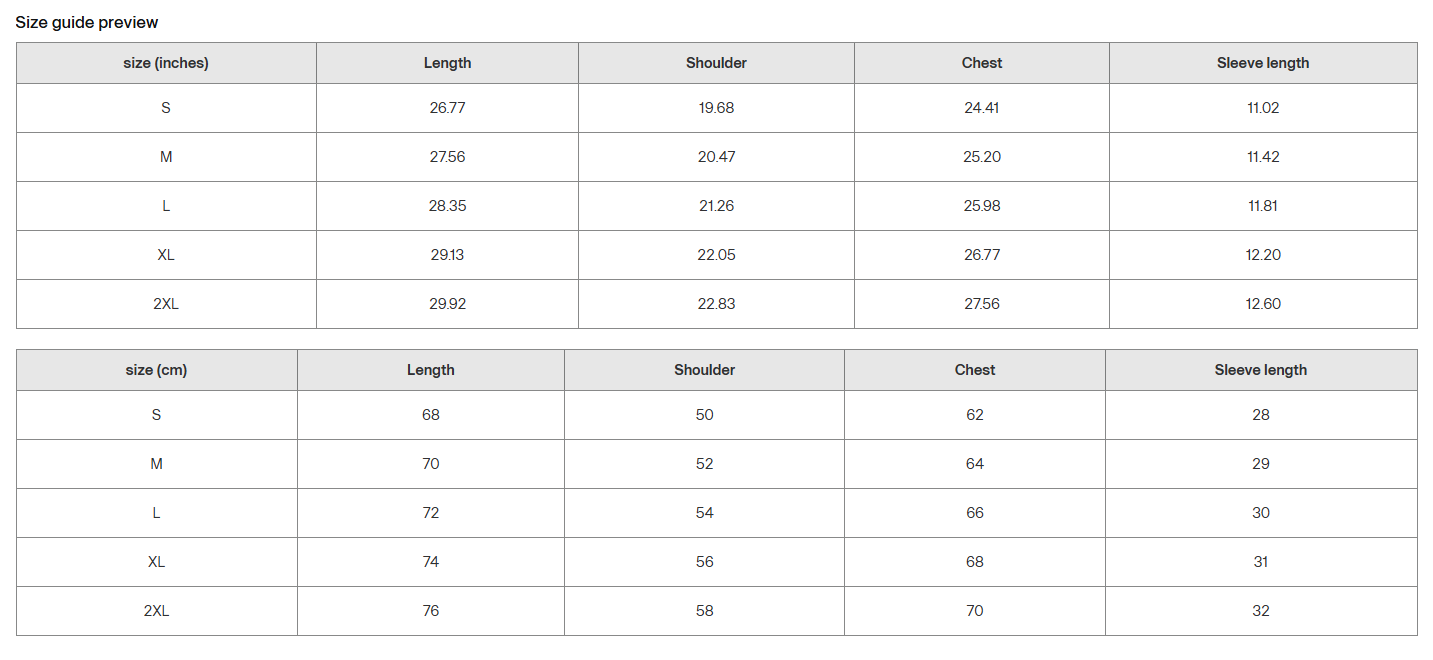
Task: Select the Length header in inches table
Action: 447,63
